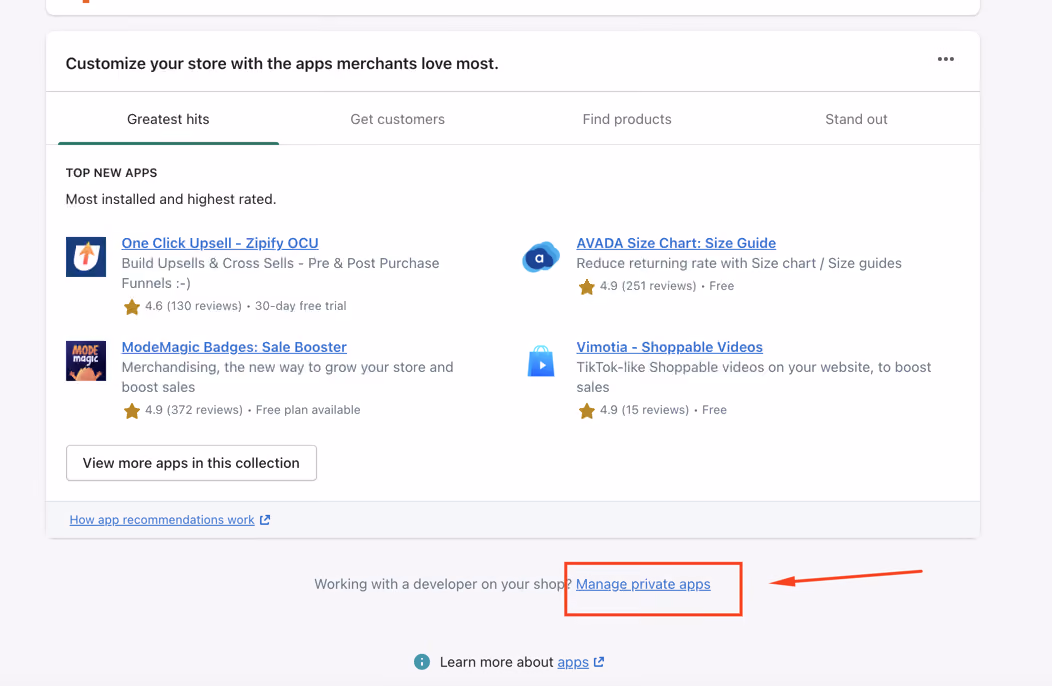Open How app recommendations work link

tap(162, 520)
